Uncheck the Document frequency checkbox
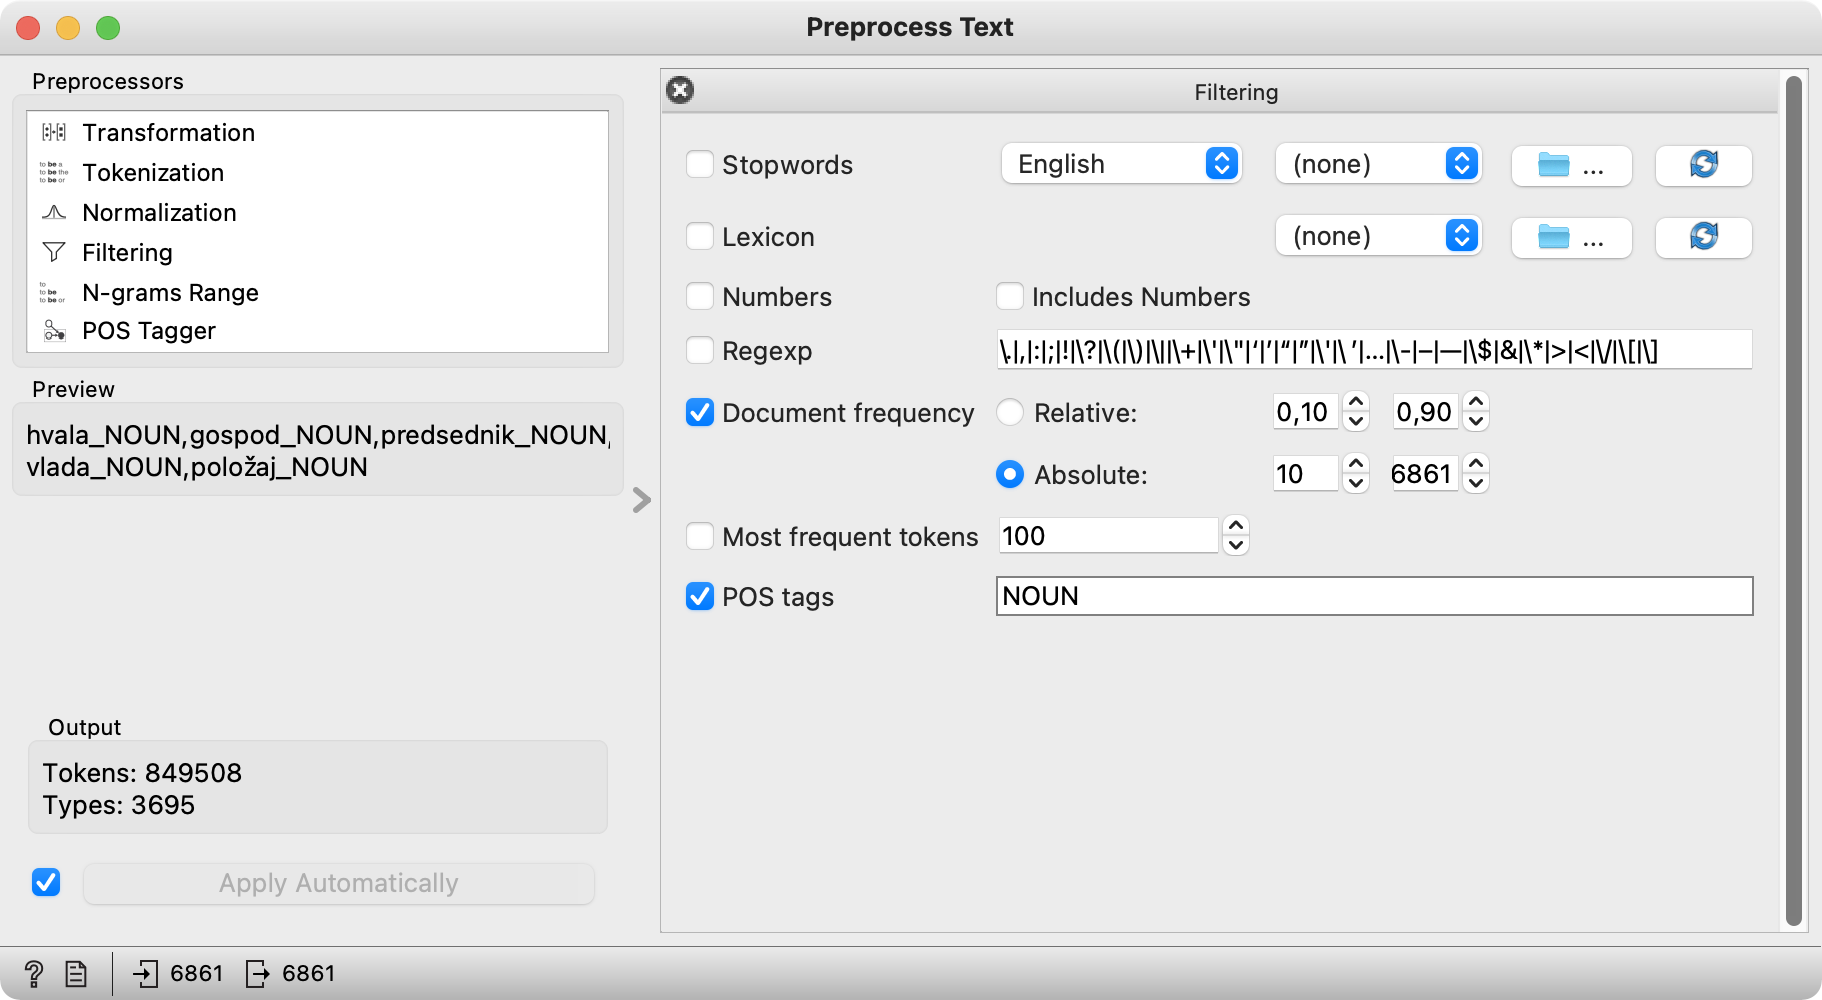 [700, 412]
